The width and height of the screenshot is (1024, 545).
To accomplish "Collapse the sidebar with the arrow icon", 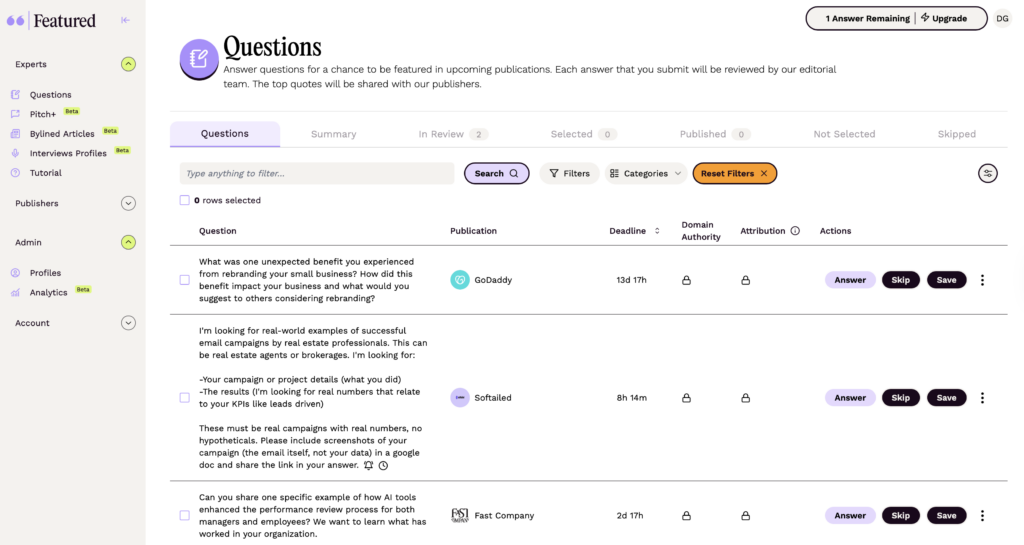I will tap(125, 20).
